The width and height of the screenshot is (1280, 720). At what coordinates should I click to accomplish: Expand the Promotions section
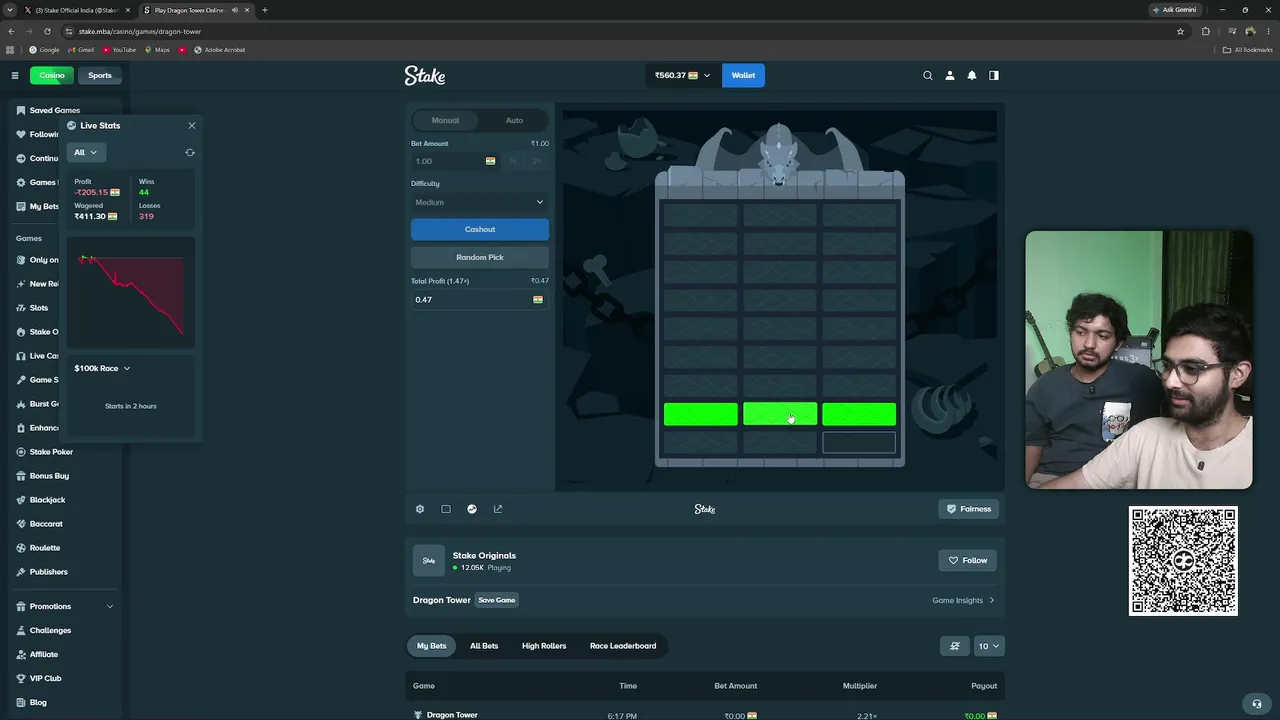[x=65, y=606]
